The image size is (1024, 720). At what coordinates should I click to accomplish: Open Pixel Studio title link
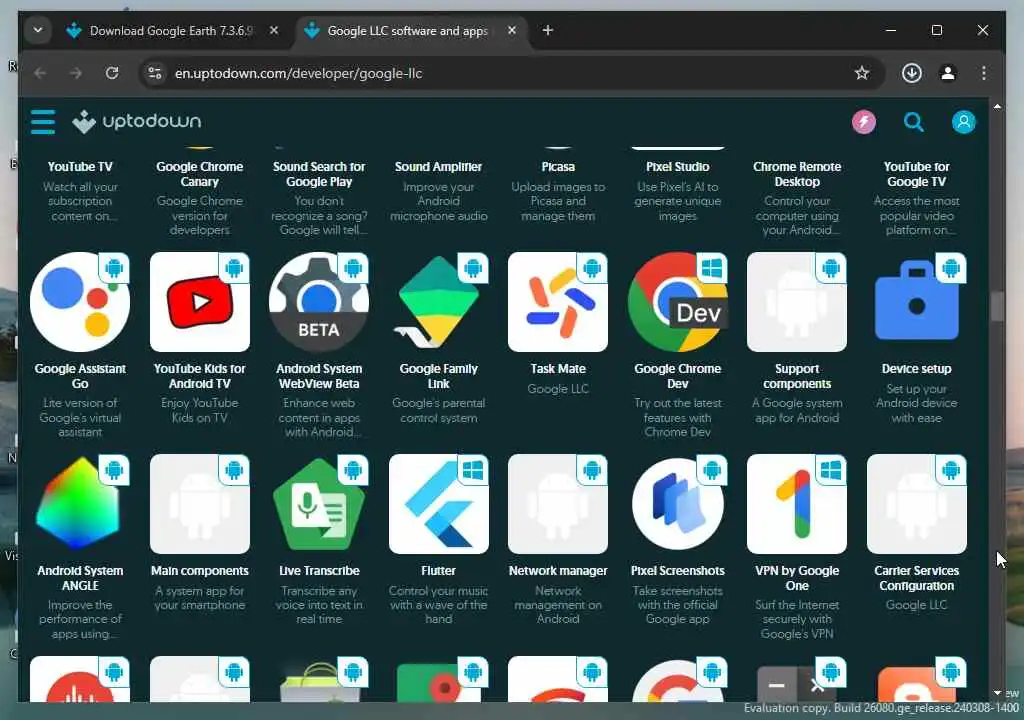click(x=677, y=167)
